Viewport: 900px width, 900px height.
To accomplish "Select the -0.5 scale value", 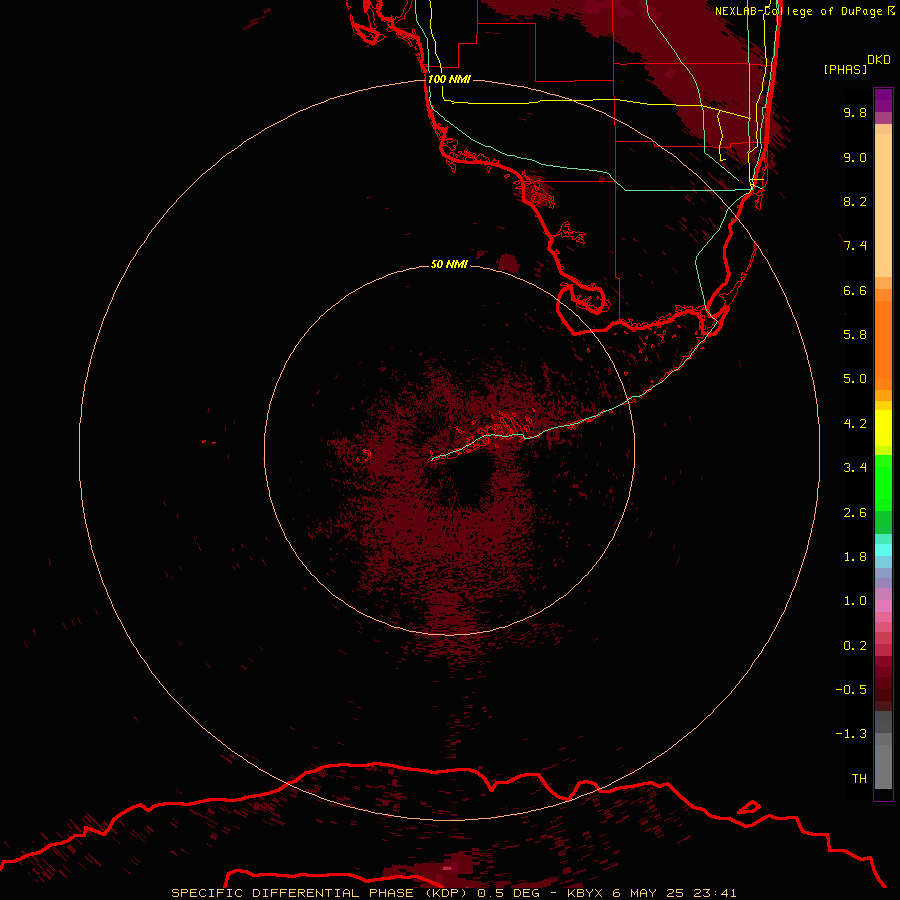I will click(851, 690).
